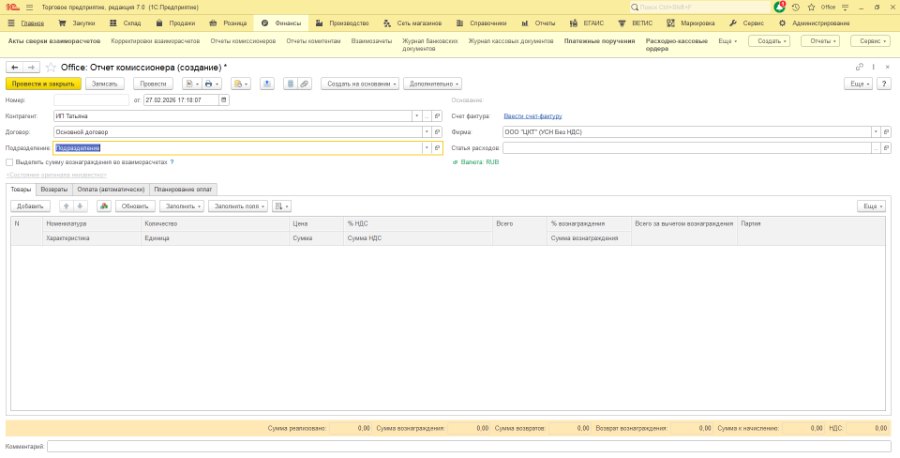
Task: Click 'Ввести счет-фактуру' link
Action: [x=532, y=116]
